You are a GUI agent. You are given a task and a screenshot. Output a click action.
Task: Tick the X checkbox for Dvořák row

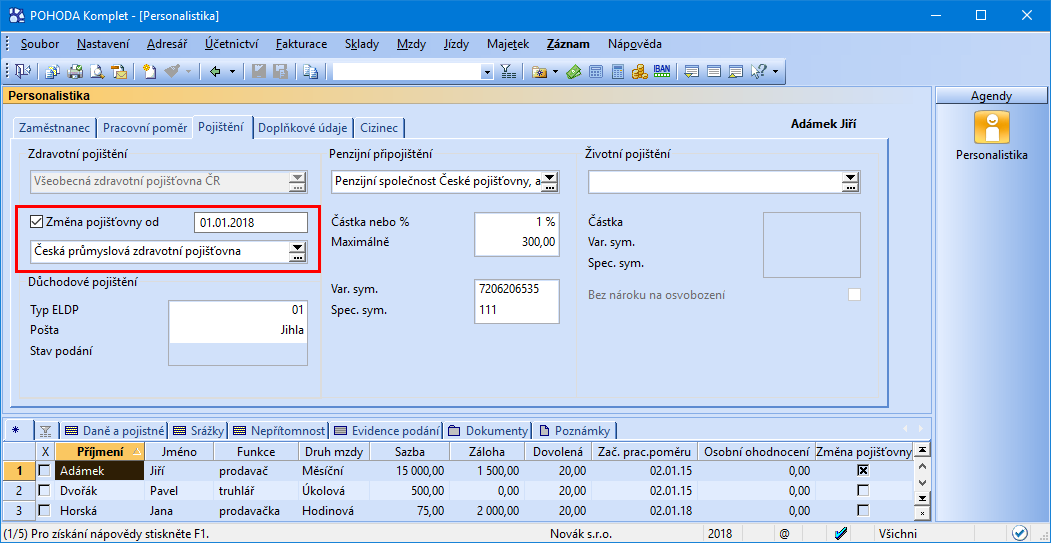[x=44, y=491]
